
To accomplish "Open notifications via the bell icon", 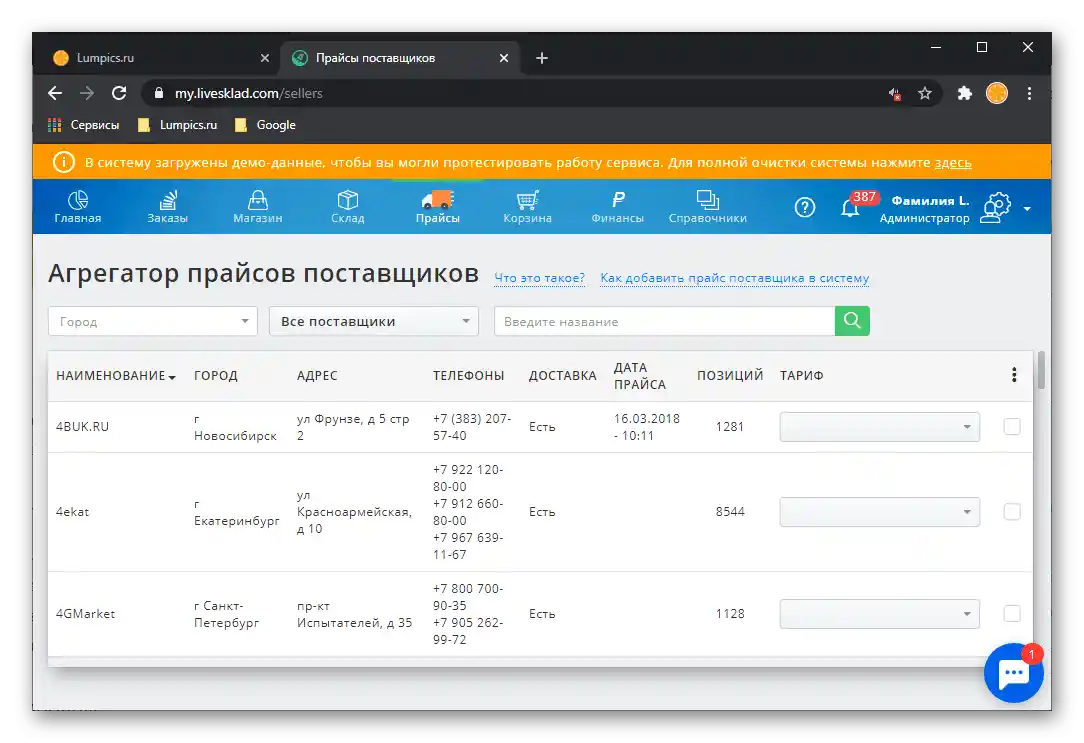I will pyautogui.click(x=851, y=207).
